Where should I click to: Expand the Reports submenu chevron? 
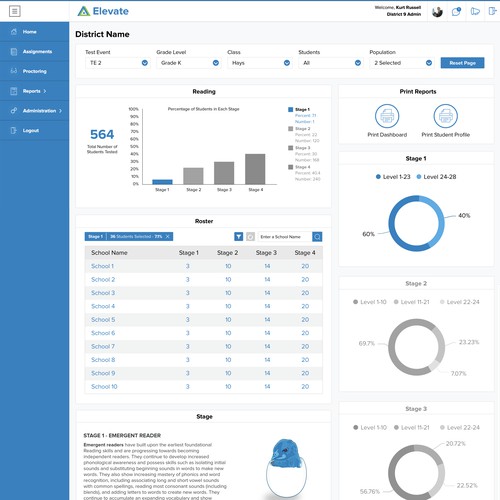click(45, 91)
